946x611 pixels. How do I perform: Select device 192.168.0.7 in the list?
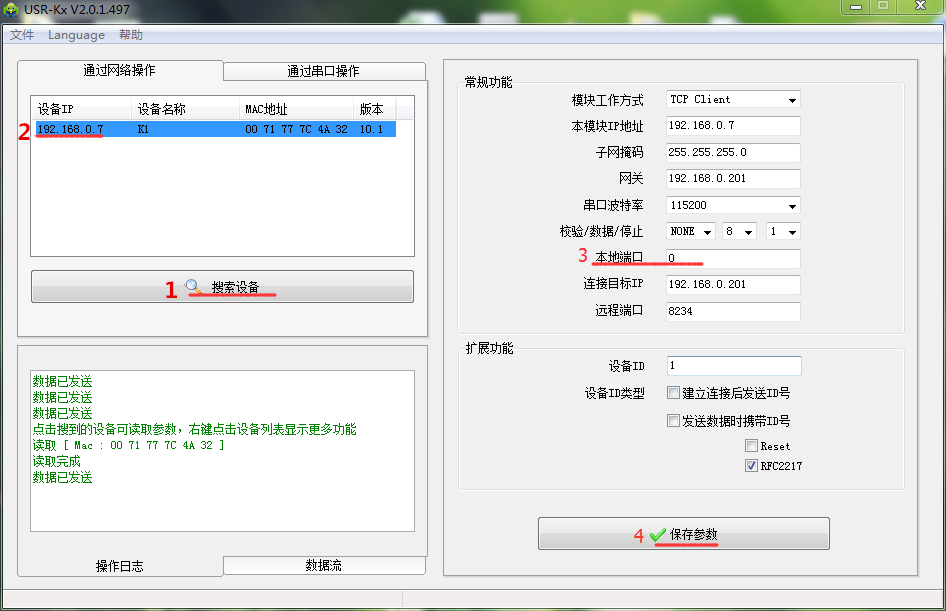70,129
